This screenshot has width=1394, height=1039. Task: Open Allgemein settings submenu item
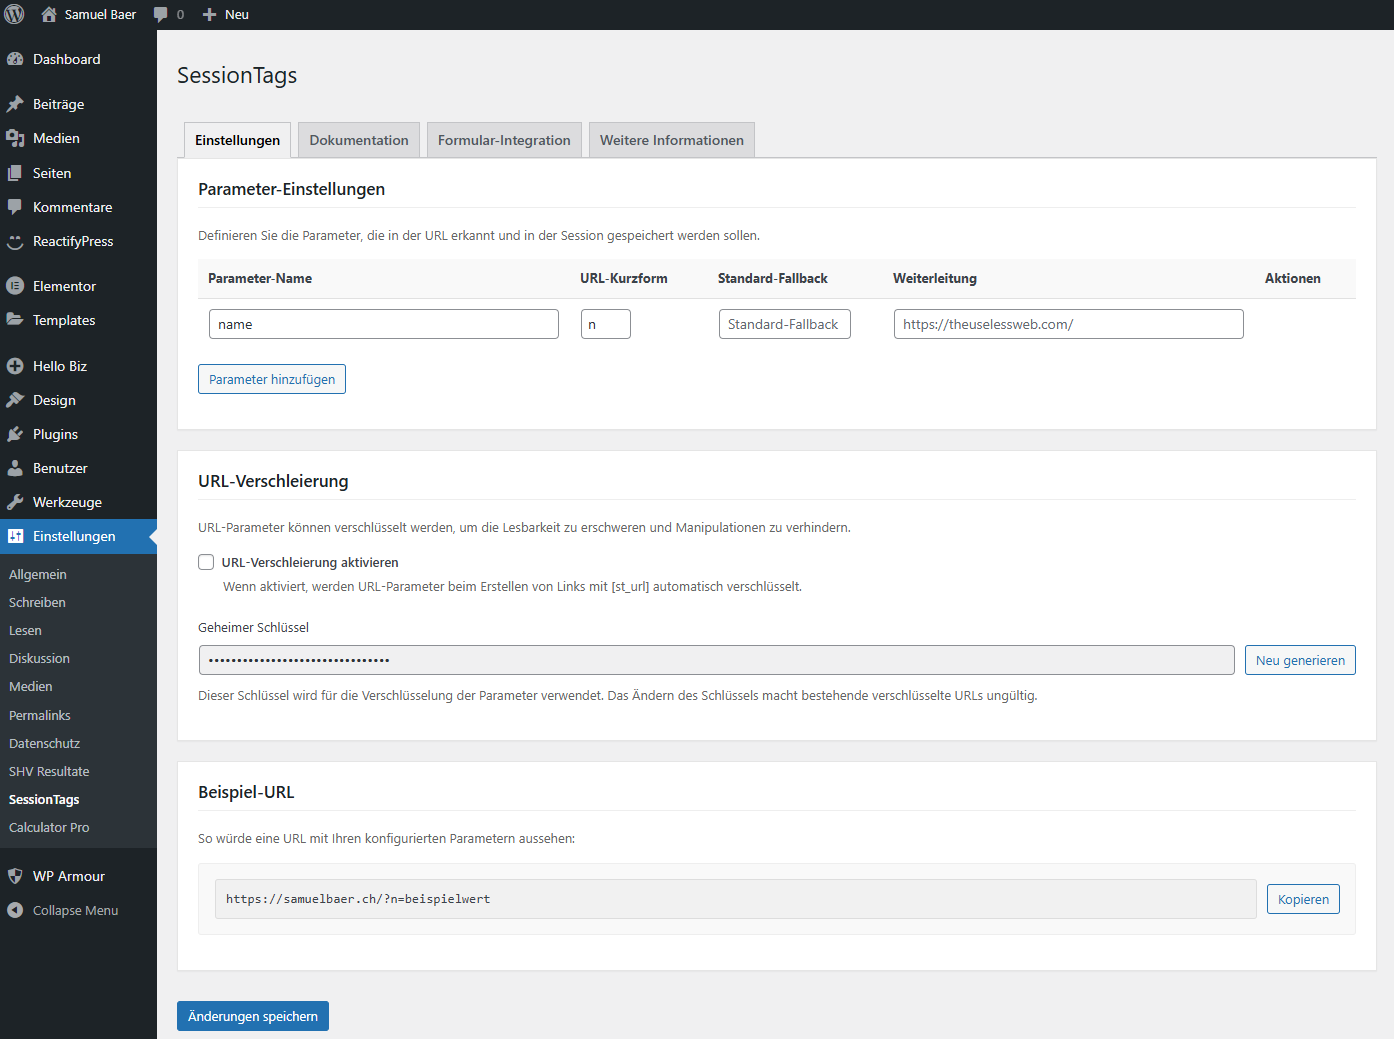pyautogui.click(x=38, y=574)
